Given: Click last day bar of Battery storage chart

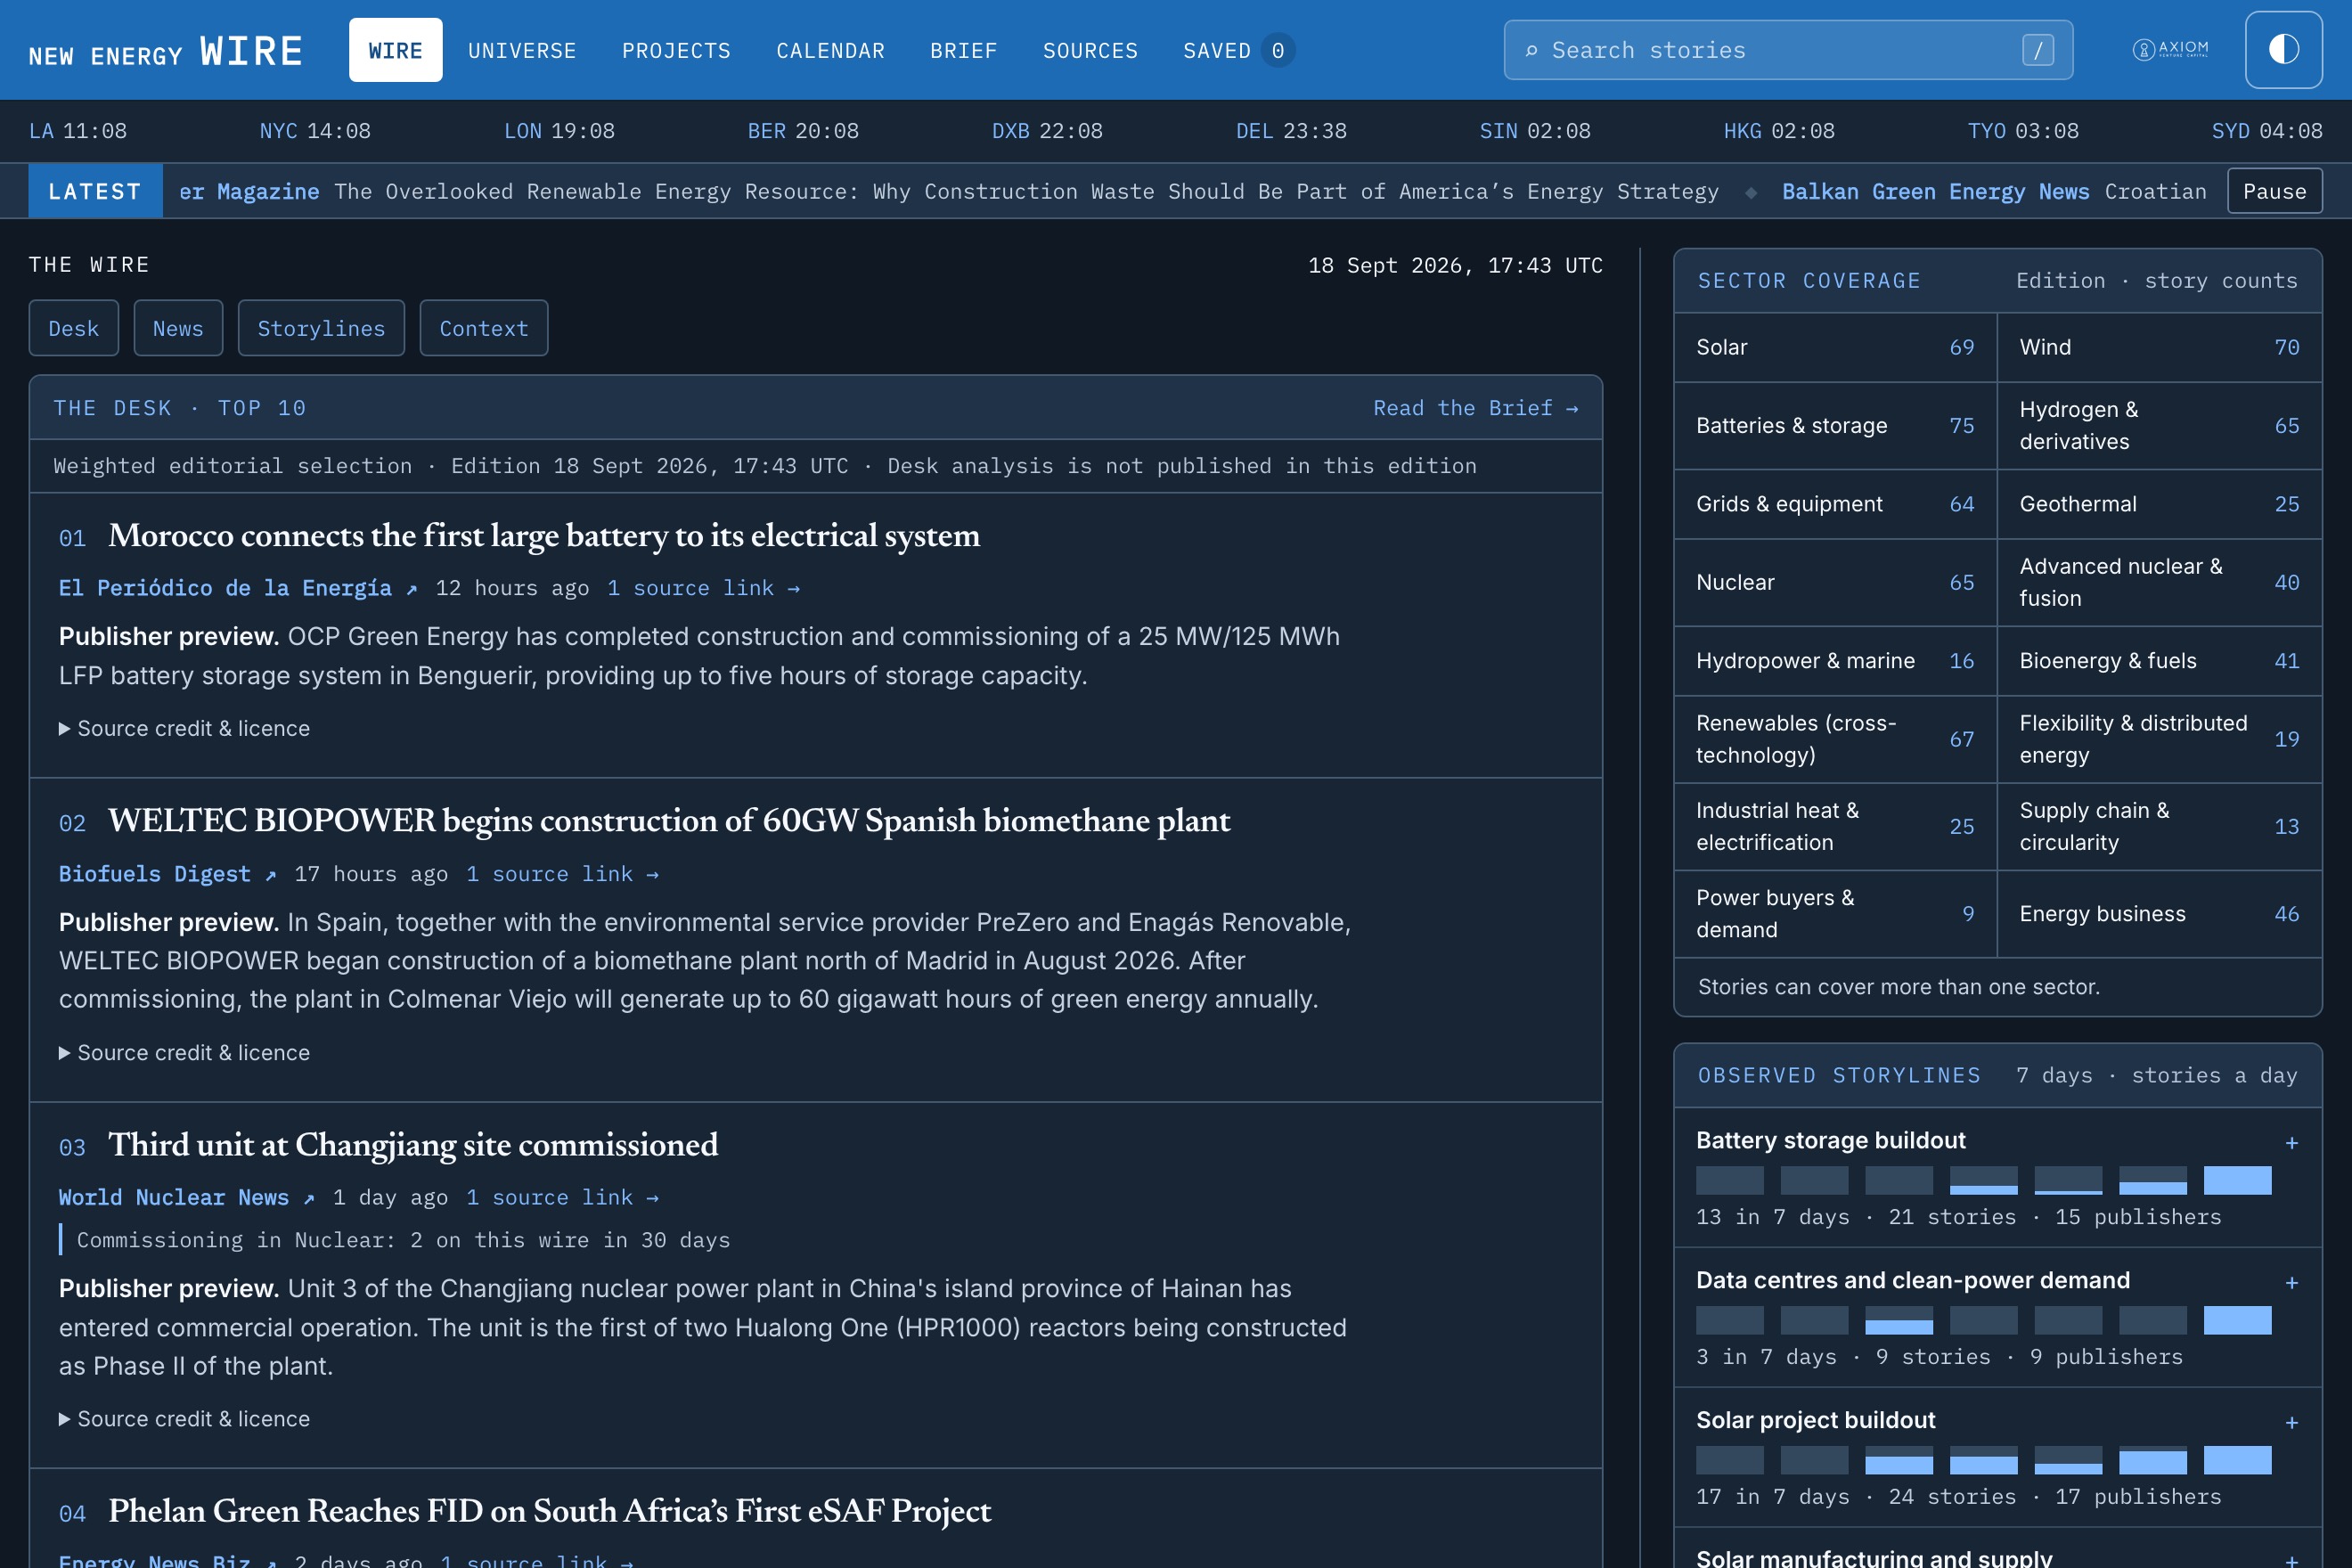Looking at the screenshot, I should tap(2237, 1180).
